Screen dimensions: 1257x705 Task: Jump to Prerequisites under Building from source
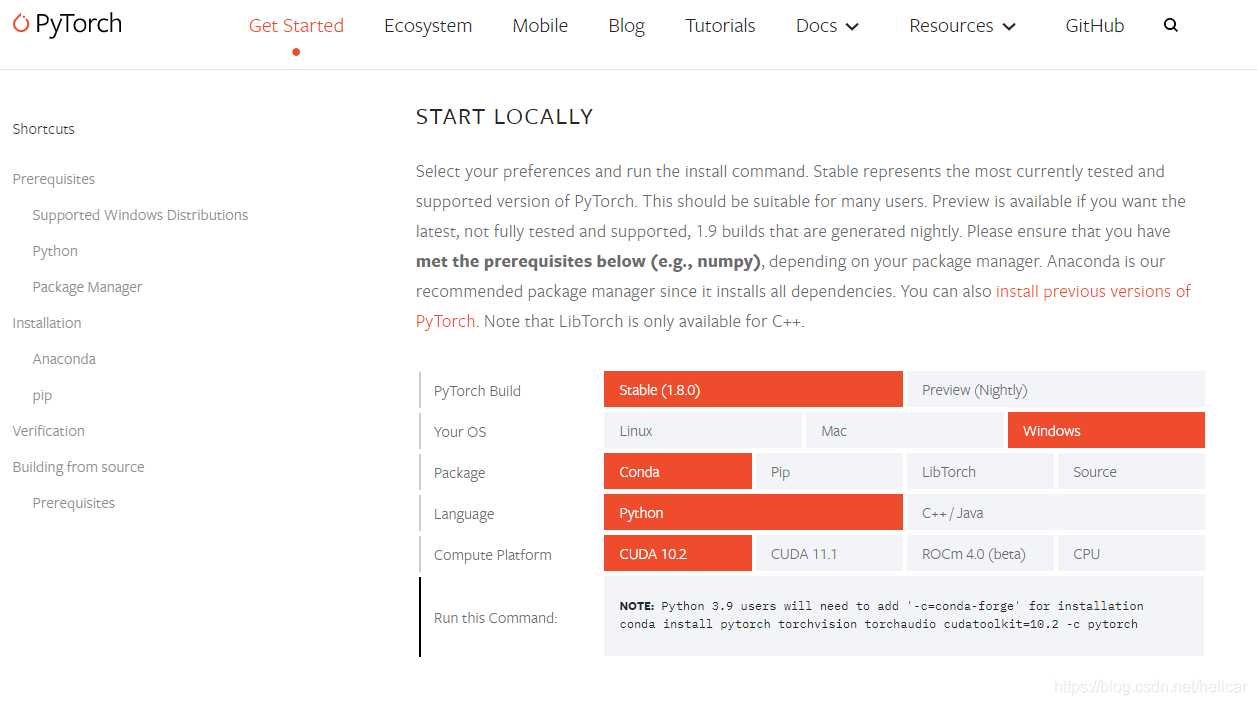(x=74, y=503)
